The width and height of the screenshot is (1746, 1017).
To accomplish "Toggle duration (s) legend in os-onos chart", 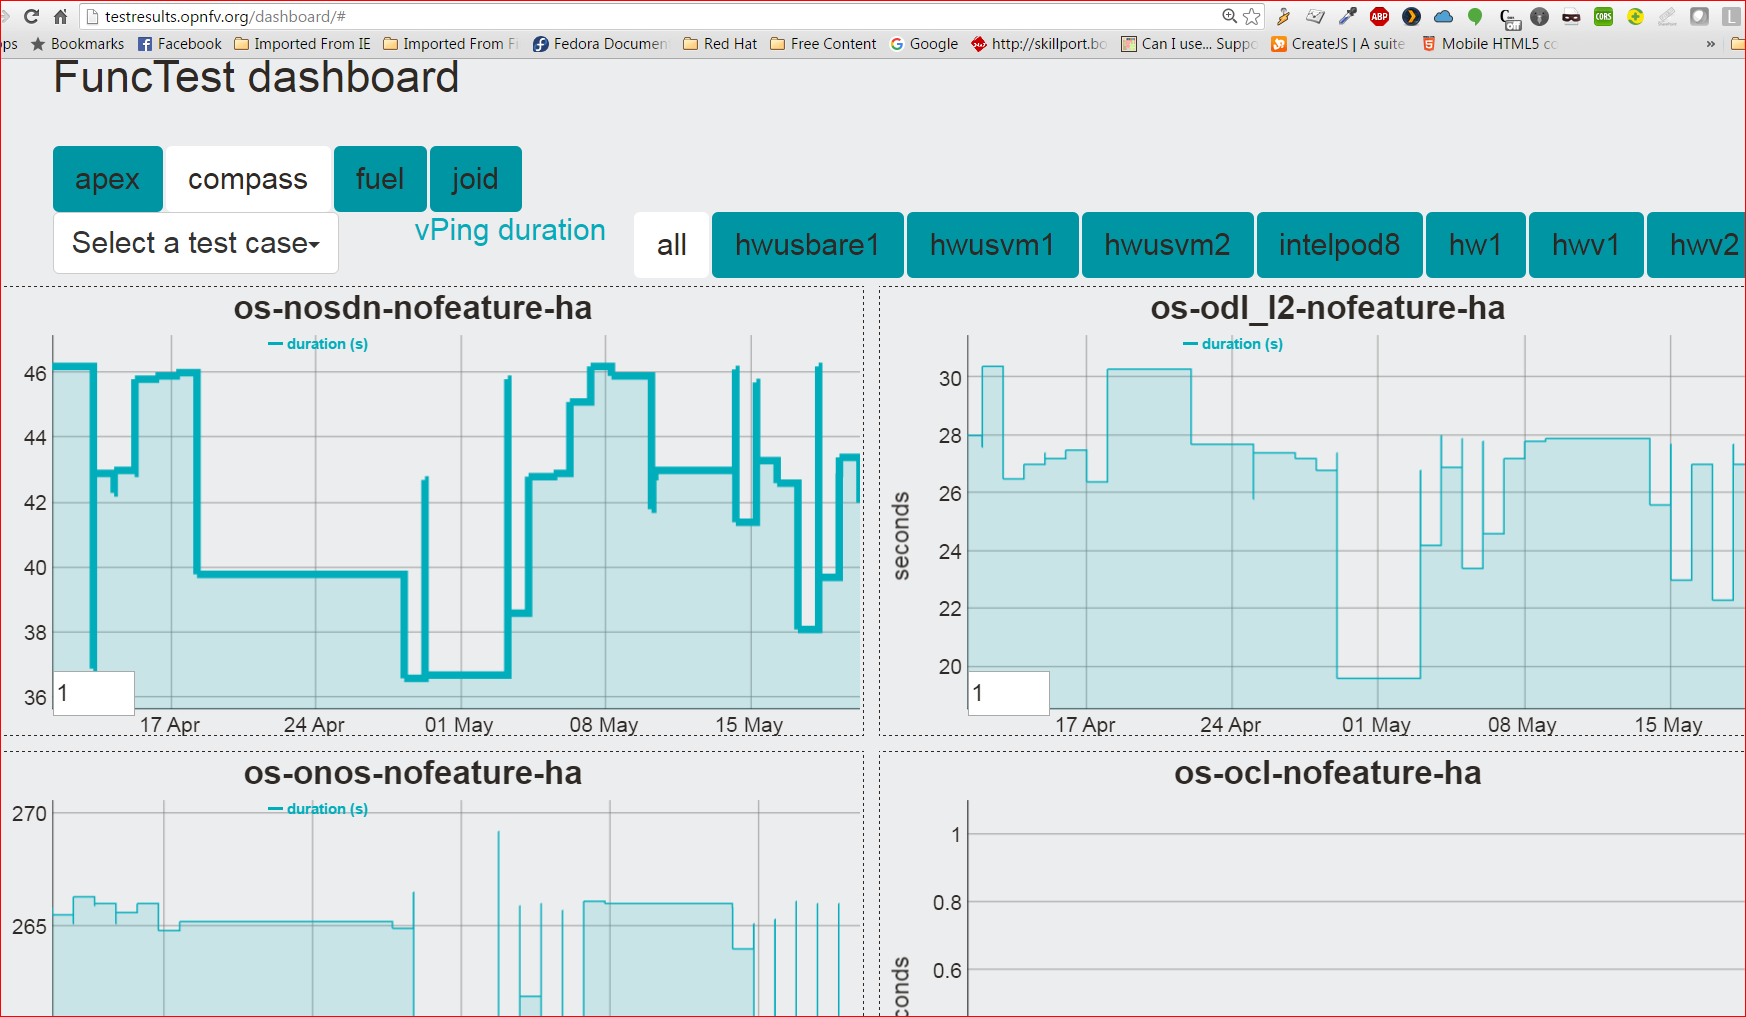I will pos(318,809).
